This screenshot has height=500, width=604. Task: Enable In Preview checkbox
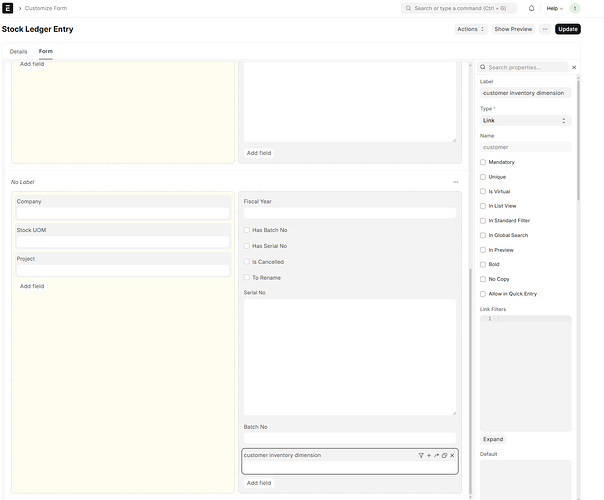483,250
